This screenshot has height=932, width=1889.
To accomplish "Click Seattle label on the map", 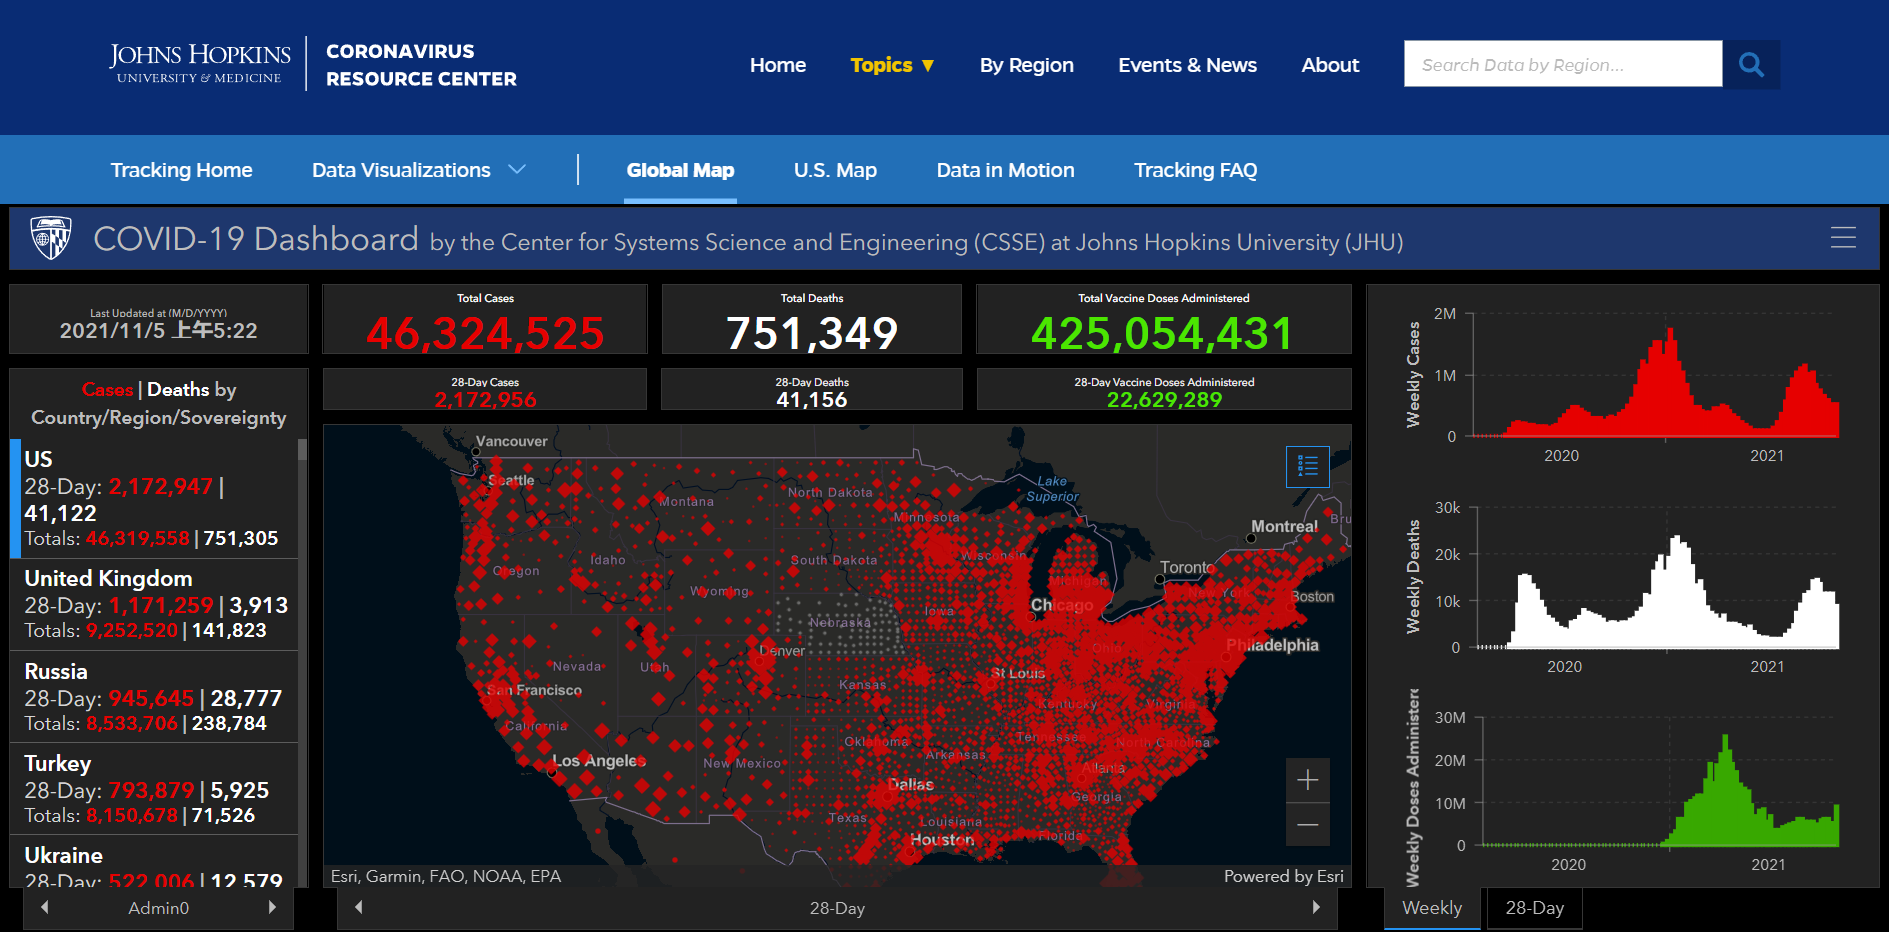I will [511, 480].
